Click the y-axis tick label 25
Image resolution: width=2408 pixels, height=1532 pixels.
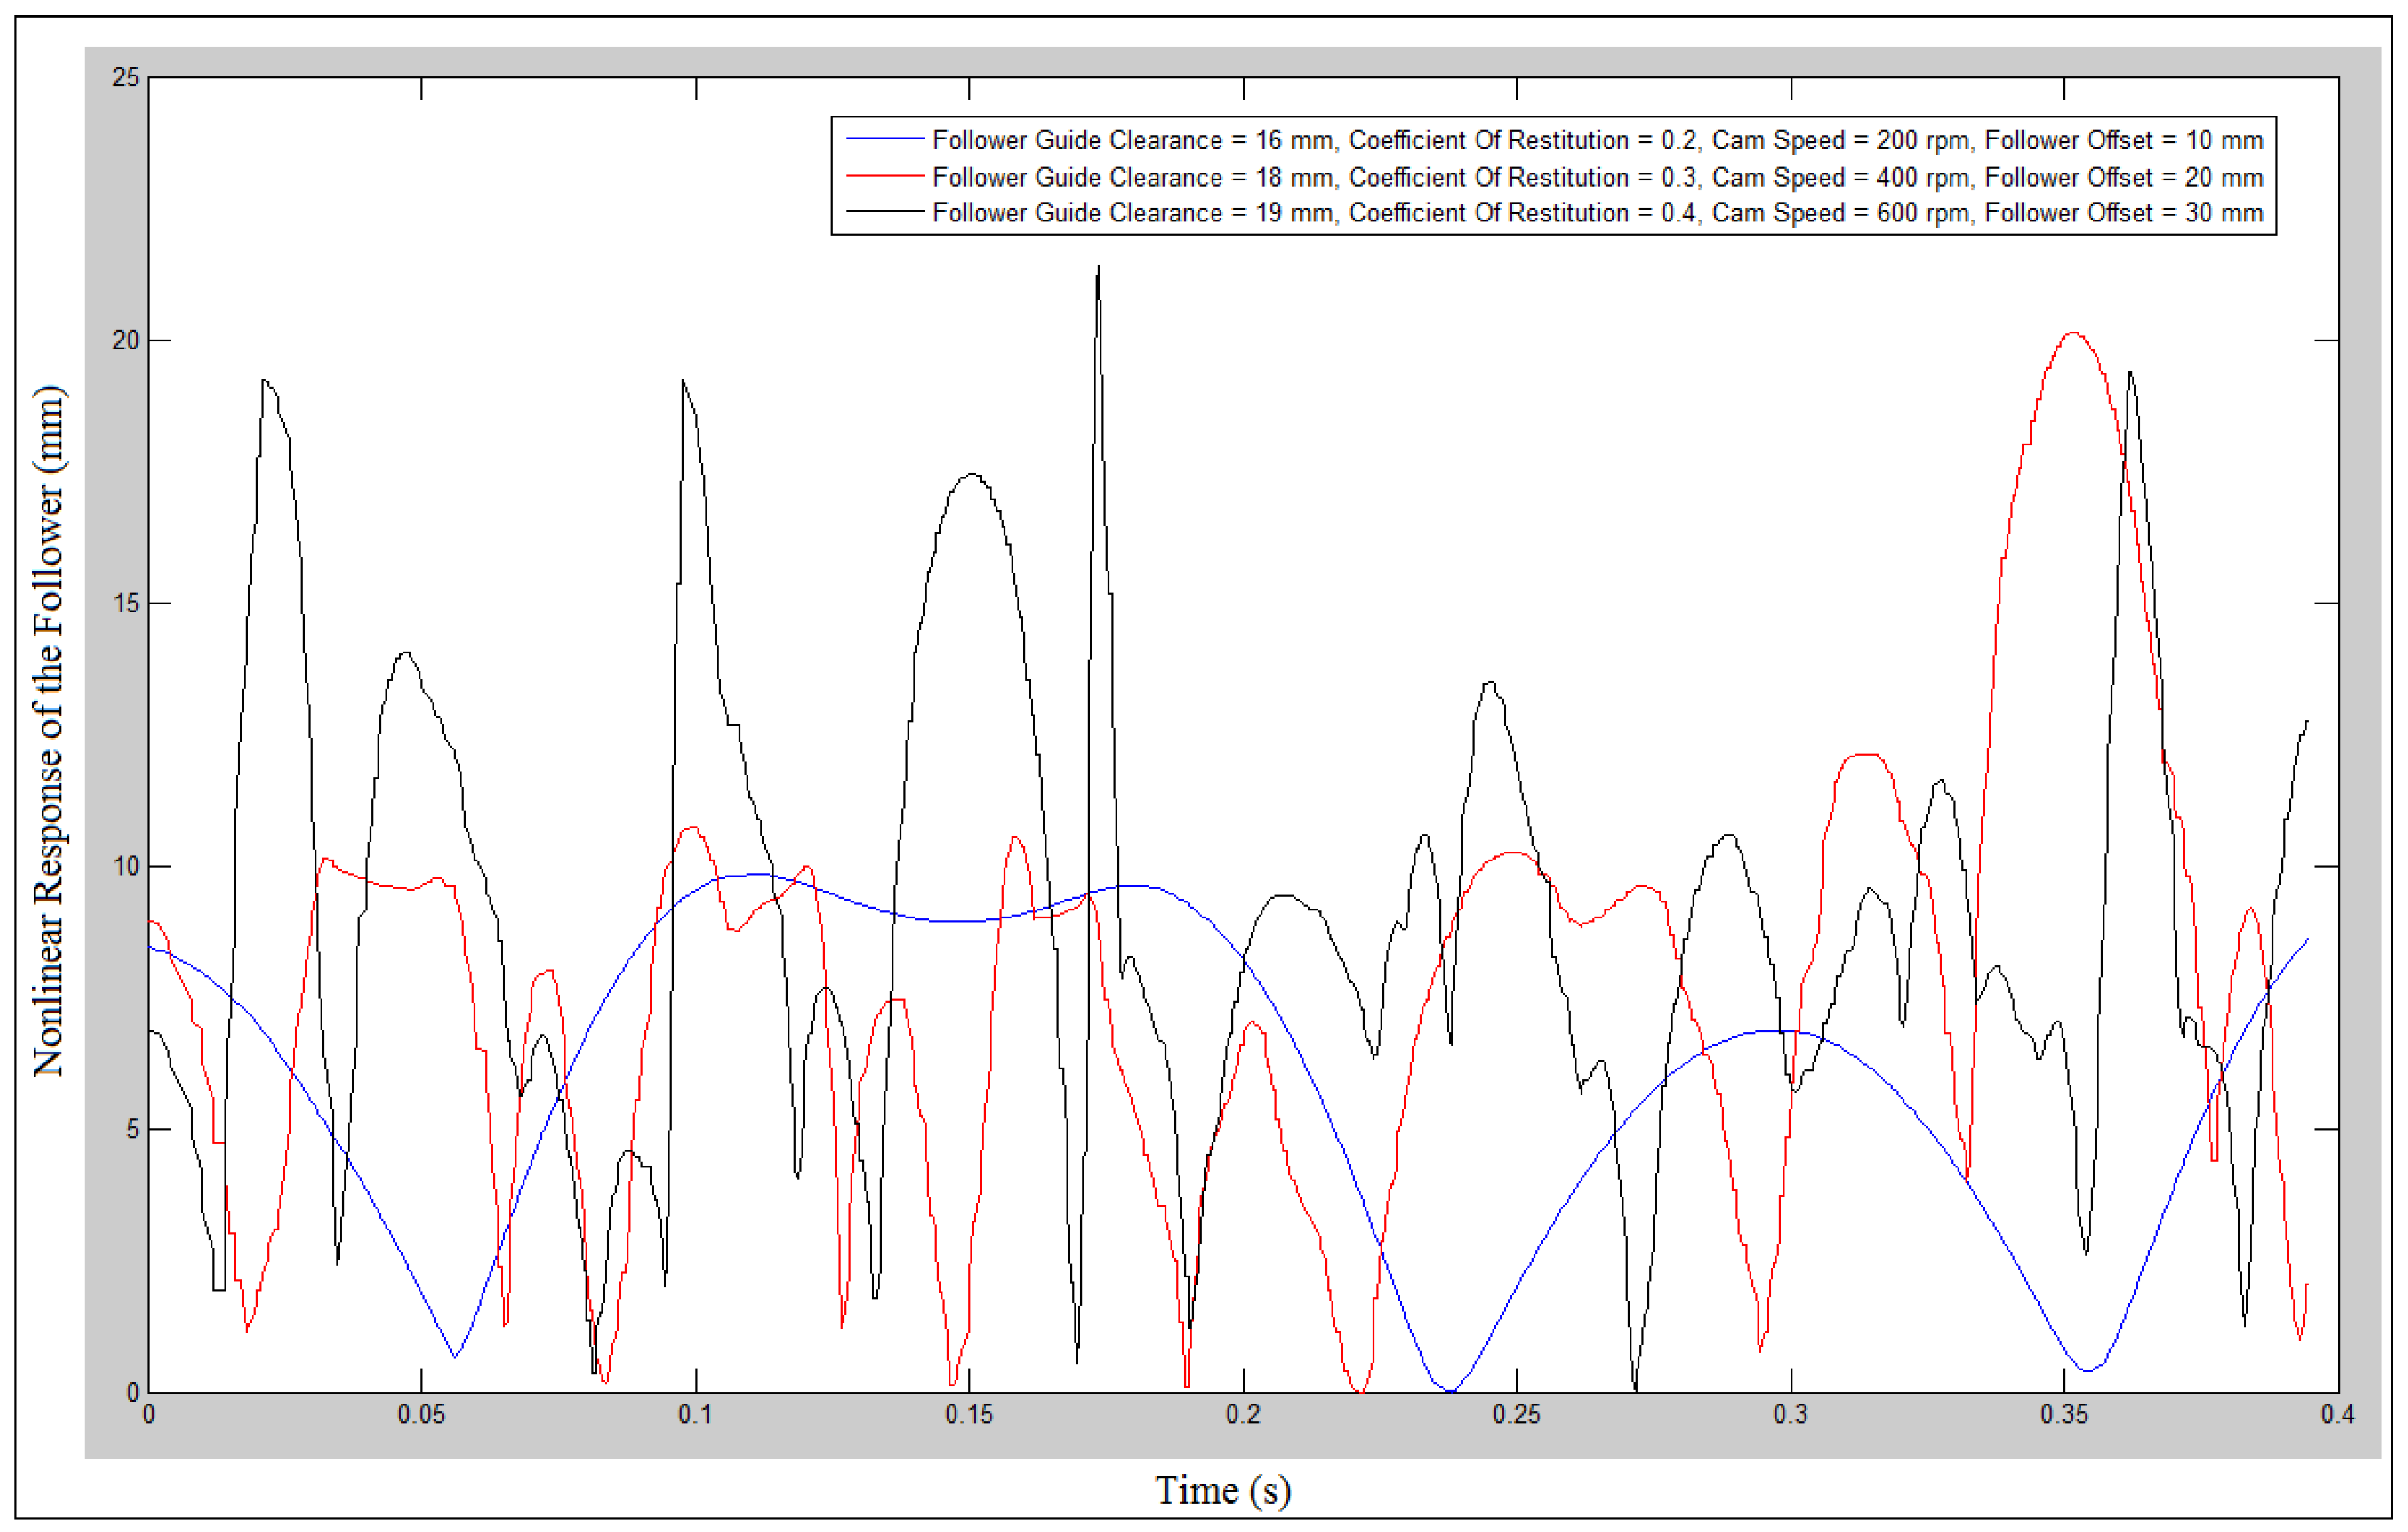[x=126, y=77]
